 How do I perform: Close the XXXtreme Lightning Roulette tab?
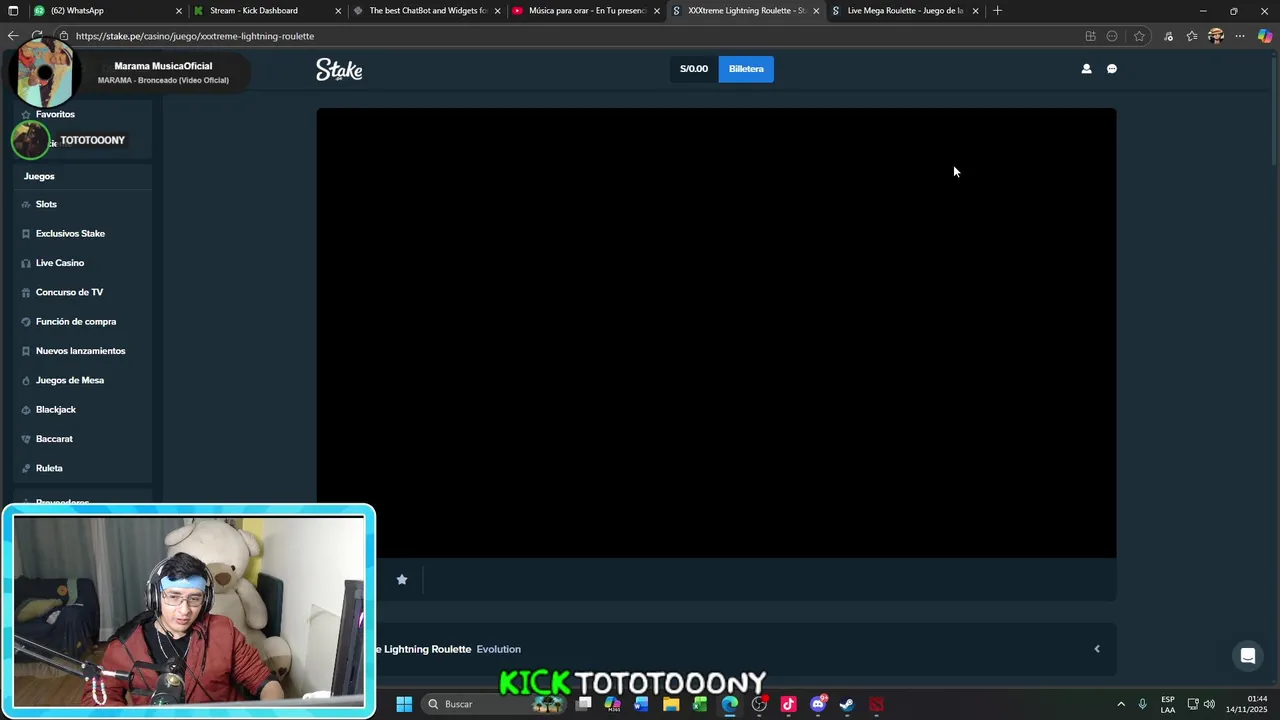[816, 11]
